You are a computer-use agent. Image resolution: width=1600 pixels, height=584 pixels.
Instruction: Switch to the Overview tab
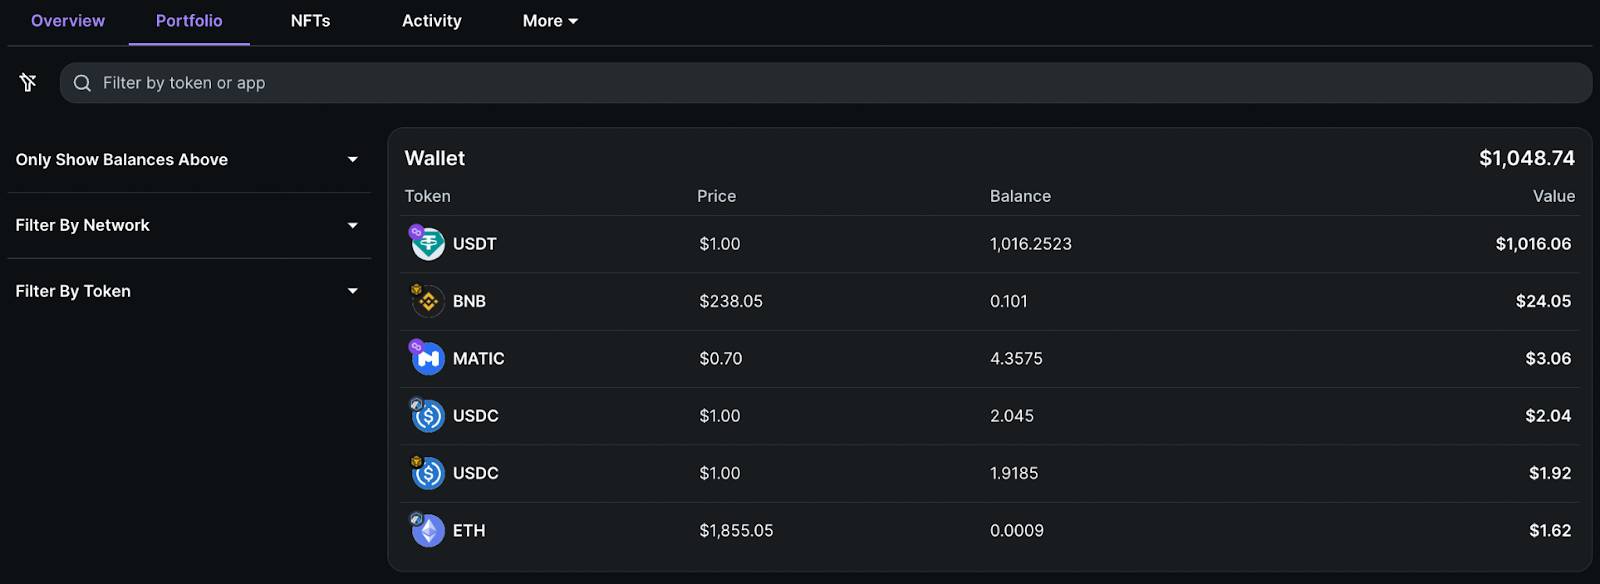[68, 21]
